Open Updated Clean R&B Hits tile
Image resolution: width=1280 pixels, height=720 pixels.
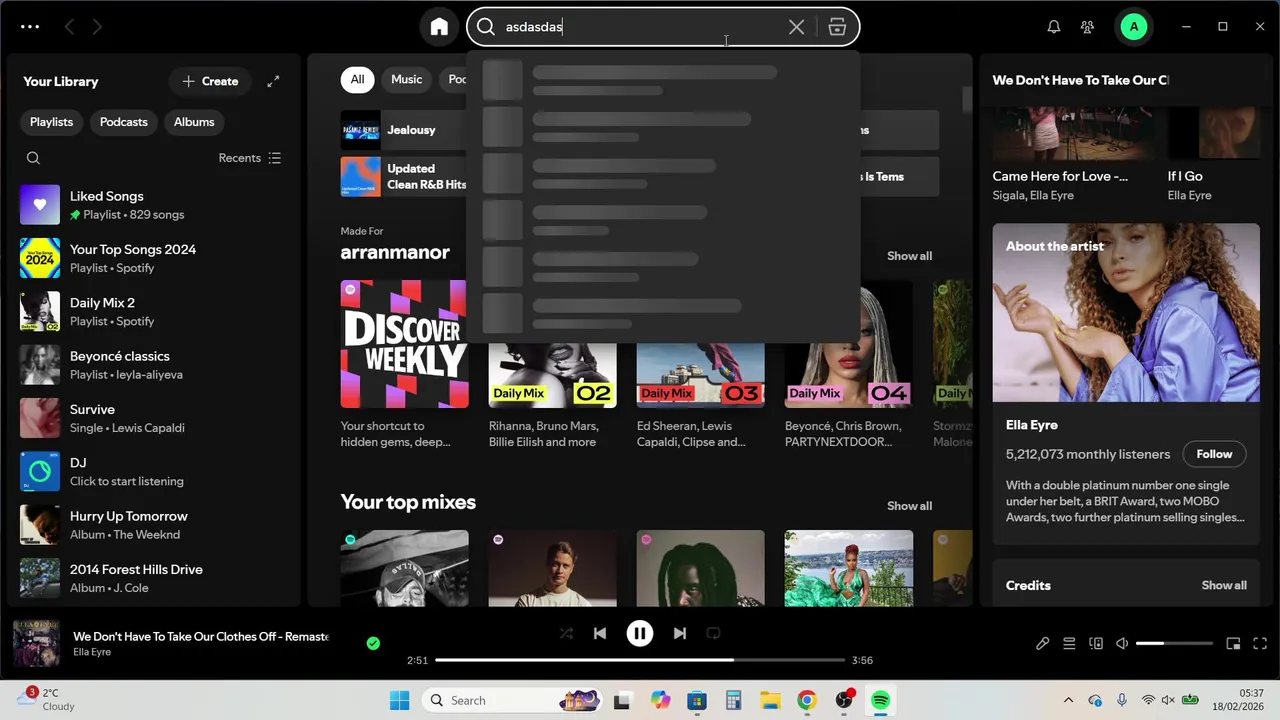[403, 177]
